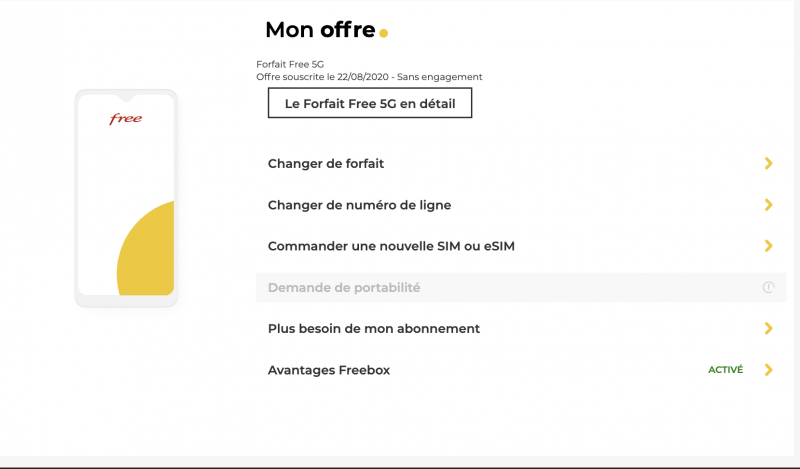This screenshot has height=469, width=800.
Task: Choose Changer de numéro de ligne
Action: point(359,205)
